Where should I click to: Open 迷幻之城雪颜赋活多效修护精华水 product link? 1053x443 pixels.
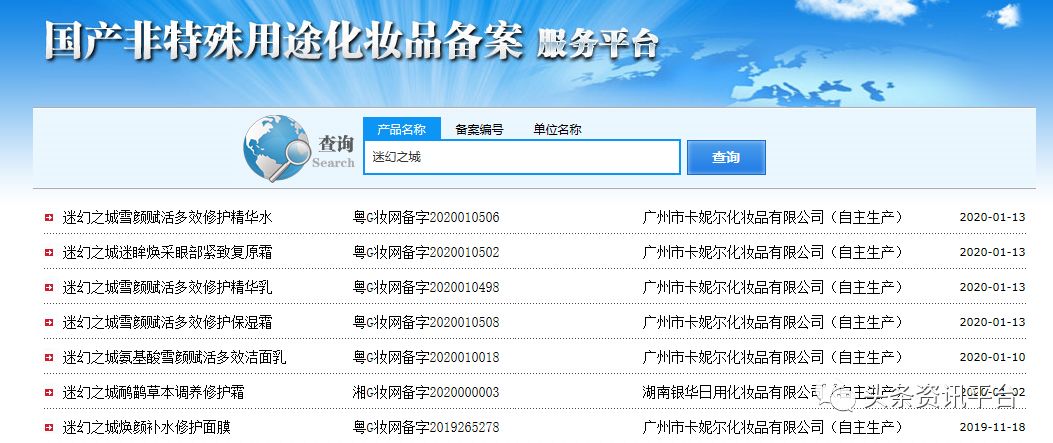(167, 217)
